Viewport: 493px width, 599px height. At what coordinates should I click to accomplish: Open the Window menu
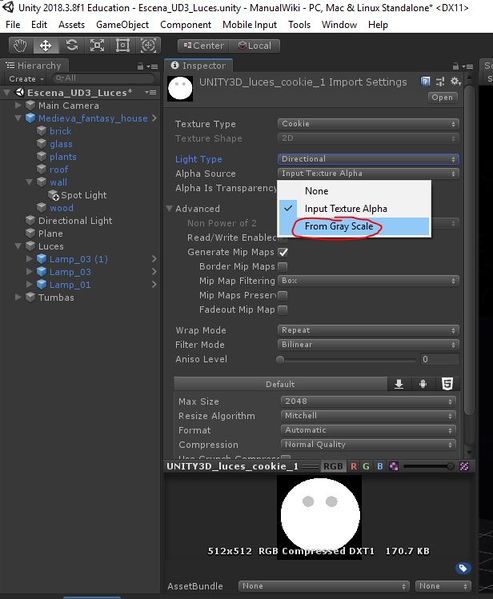point(339,25)
